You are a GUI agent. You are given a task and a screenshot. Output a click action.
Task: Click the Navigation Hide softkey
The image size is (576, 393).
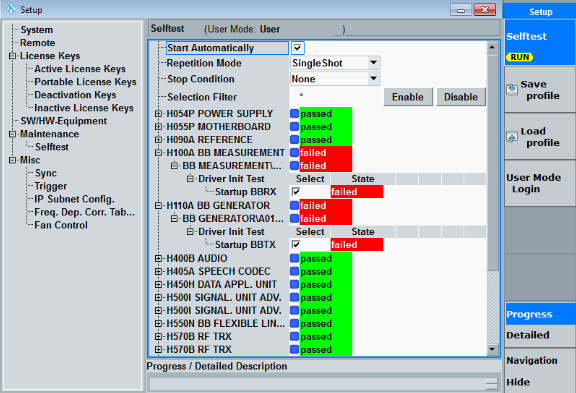539,371
